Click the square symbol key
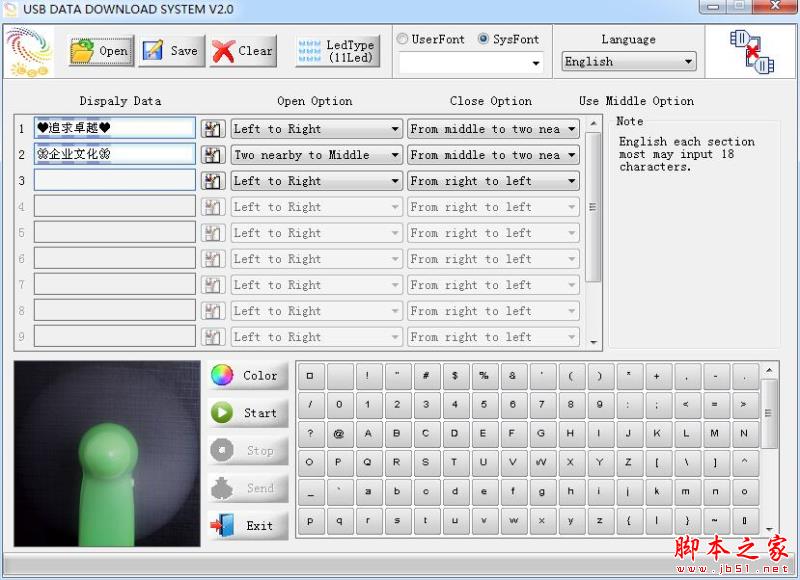This screenshot has width=800, height=580. pos(310,376)
